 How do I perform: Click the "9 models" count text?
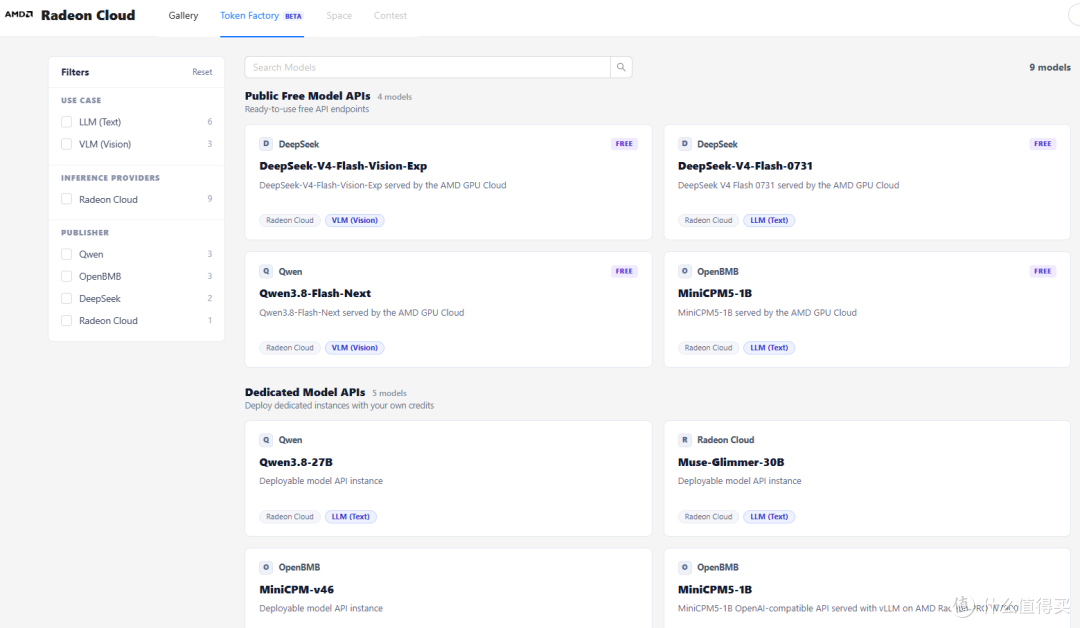(1050, 67)
